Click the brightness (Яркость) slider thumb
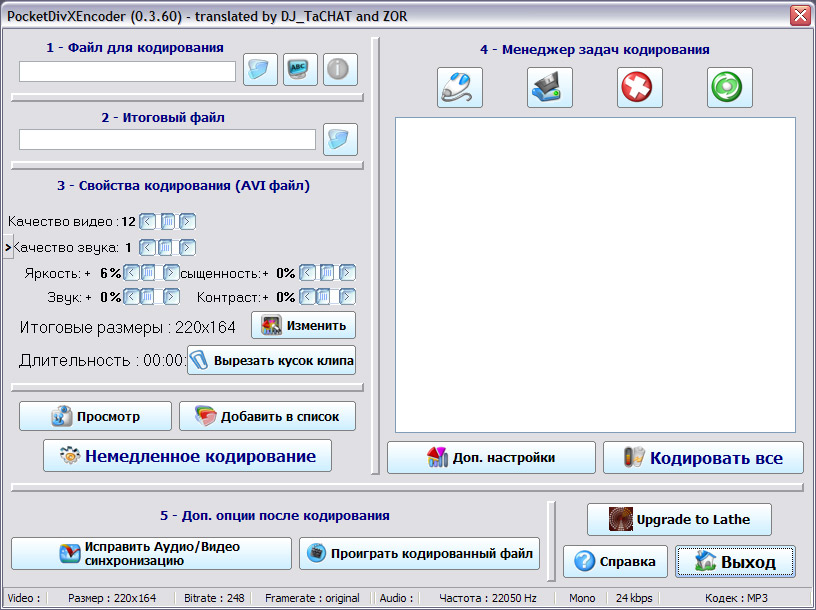This screenshot has height=610, width=816. (148, 272)
